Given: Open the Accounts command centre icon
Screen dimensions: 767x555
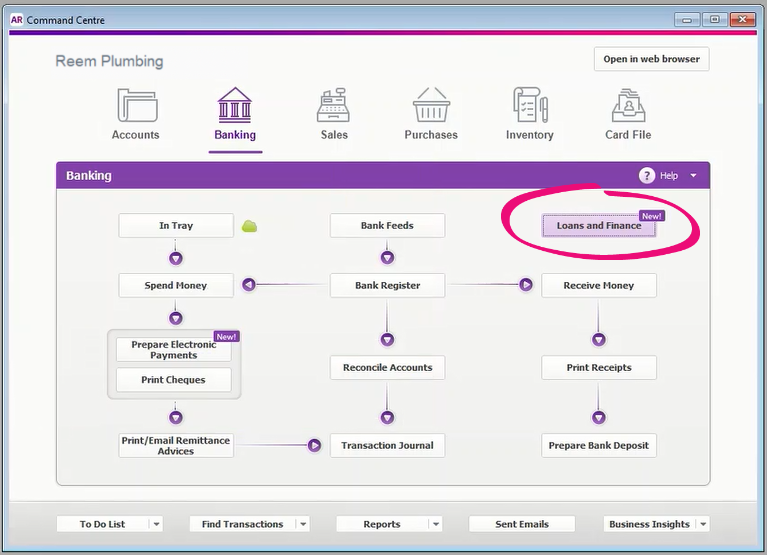Looking at the screenshot, I should (136, 106).
